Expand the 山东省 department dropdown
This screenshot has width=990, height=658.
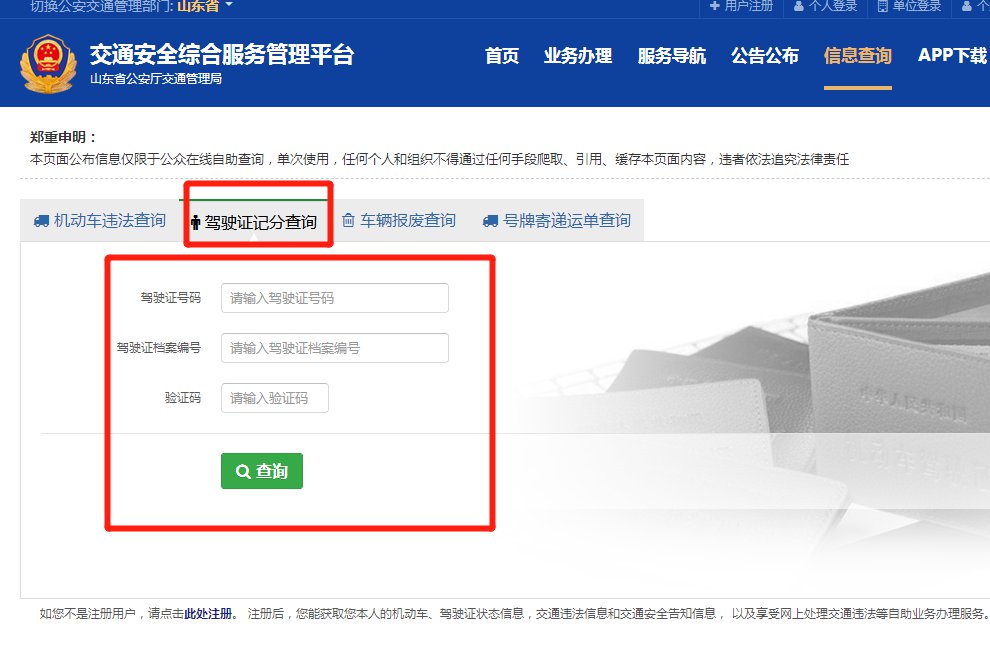204,6
